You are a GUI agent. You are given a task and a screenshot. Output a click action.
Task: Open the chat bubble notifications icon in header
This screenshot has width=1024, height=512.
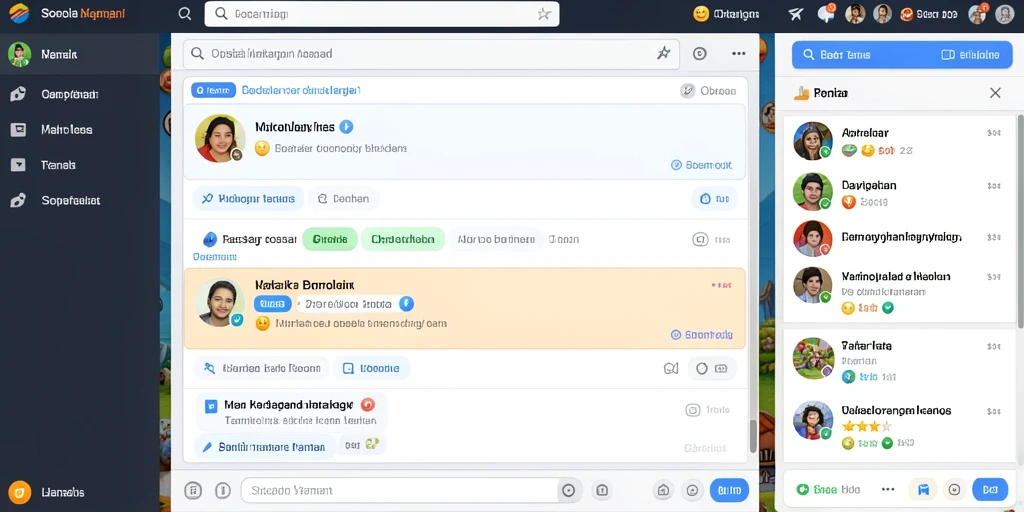(826, 13)
